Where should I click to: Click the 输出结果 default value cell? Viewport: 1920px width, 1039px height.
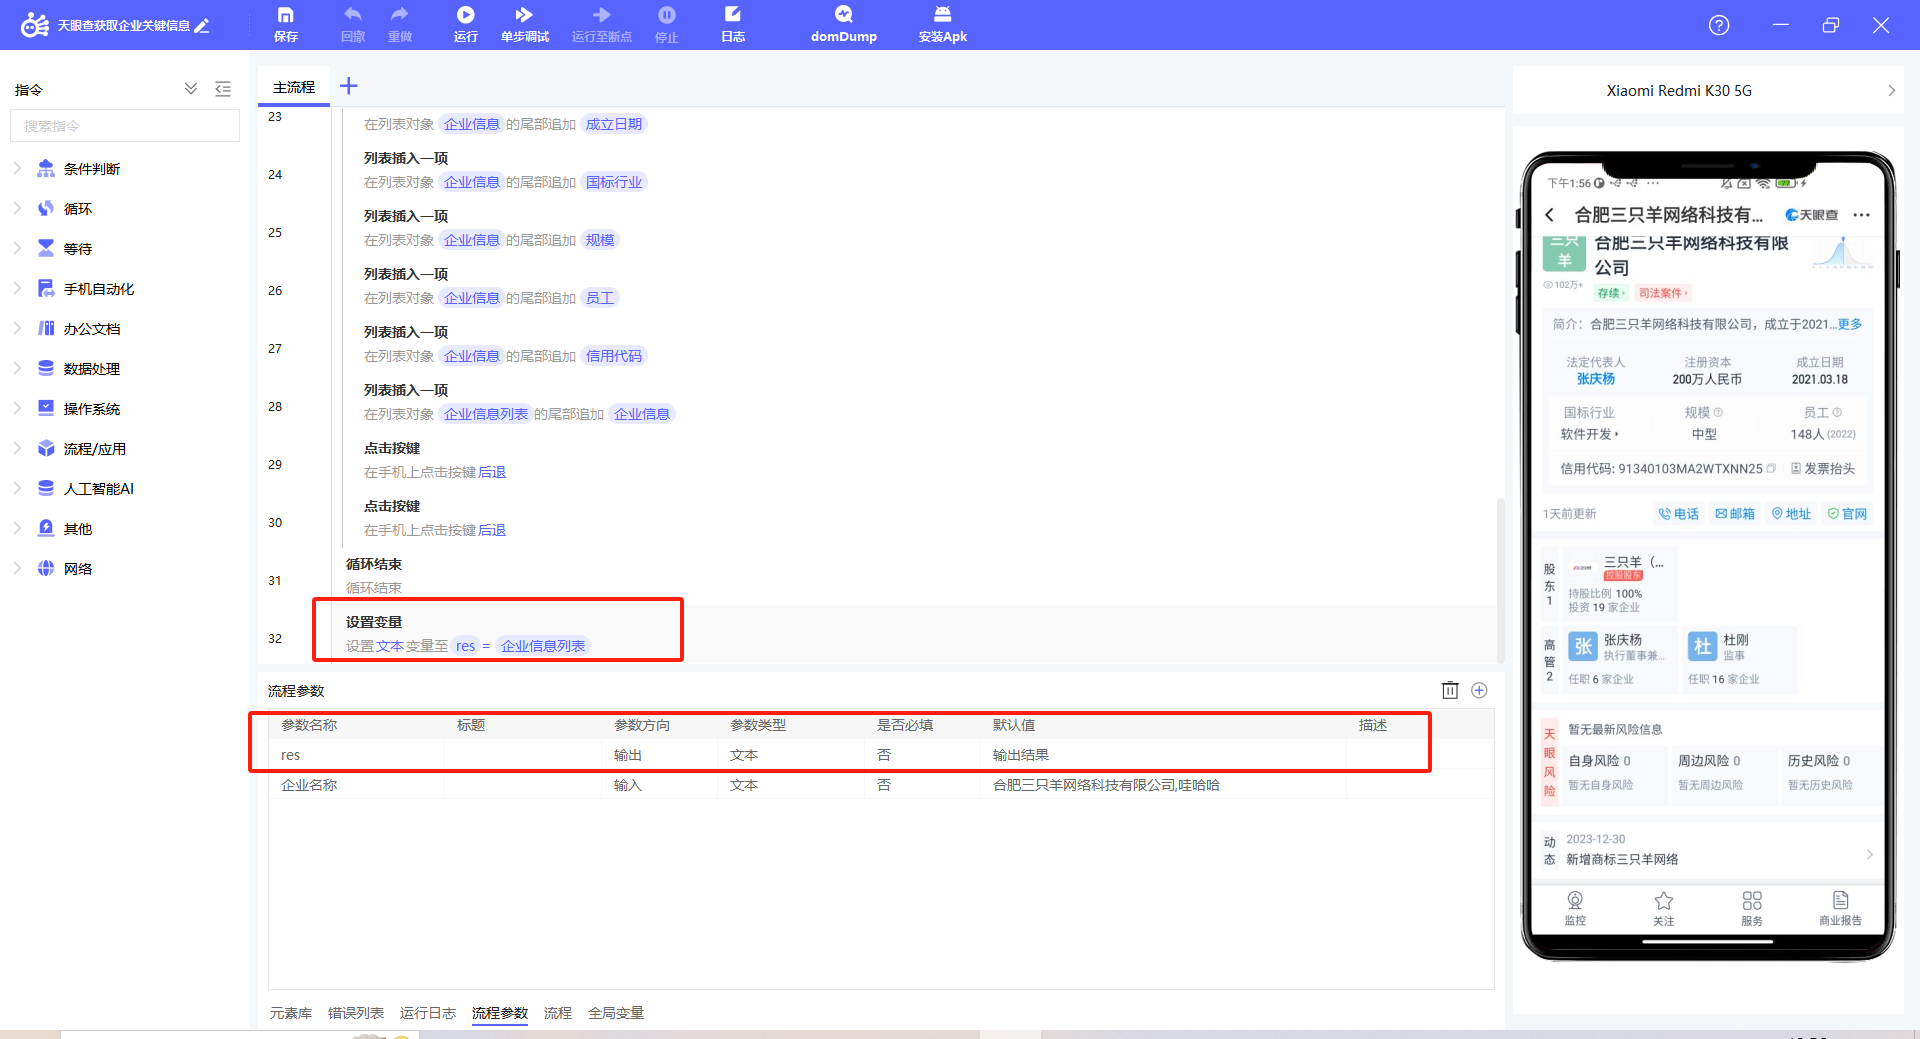tap(1162, 755)
